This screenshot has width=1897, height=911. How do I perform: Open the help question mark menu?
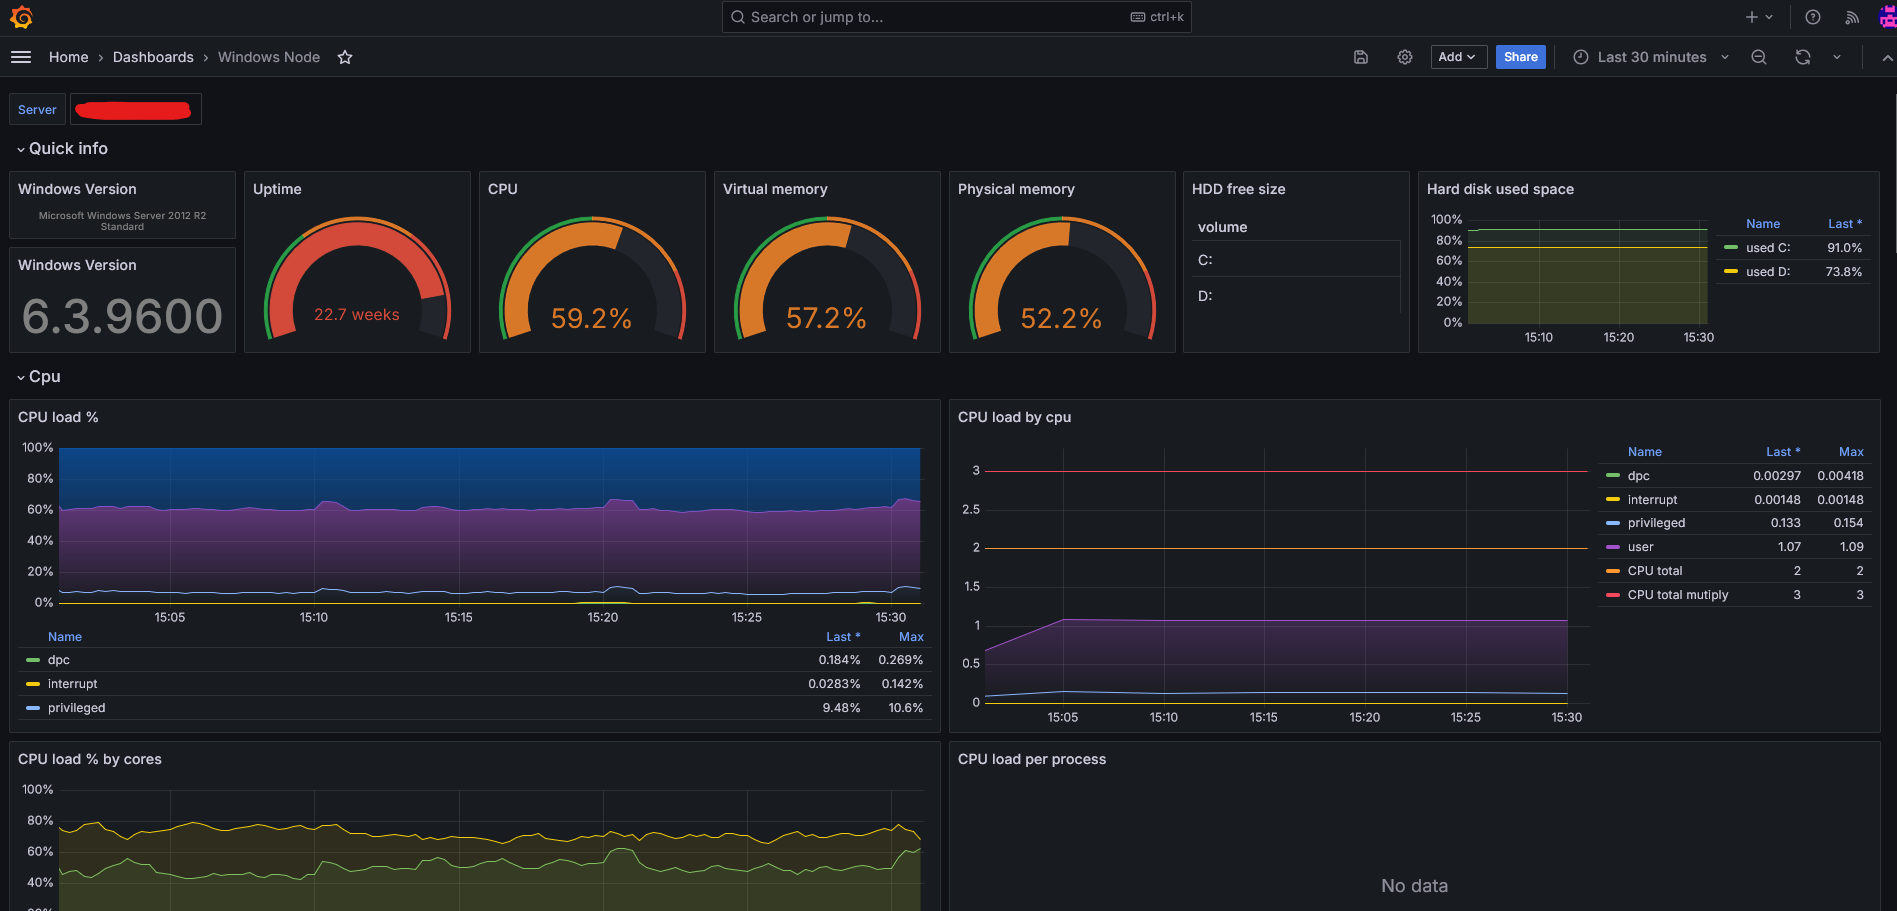click(1813, 17)
